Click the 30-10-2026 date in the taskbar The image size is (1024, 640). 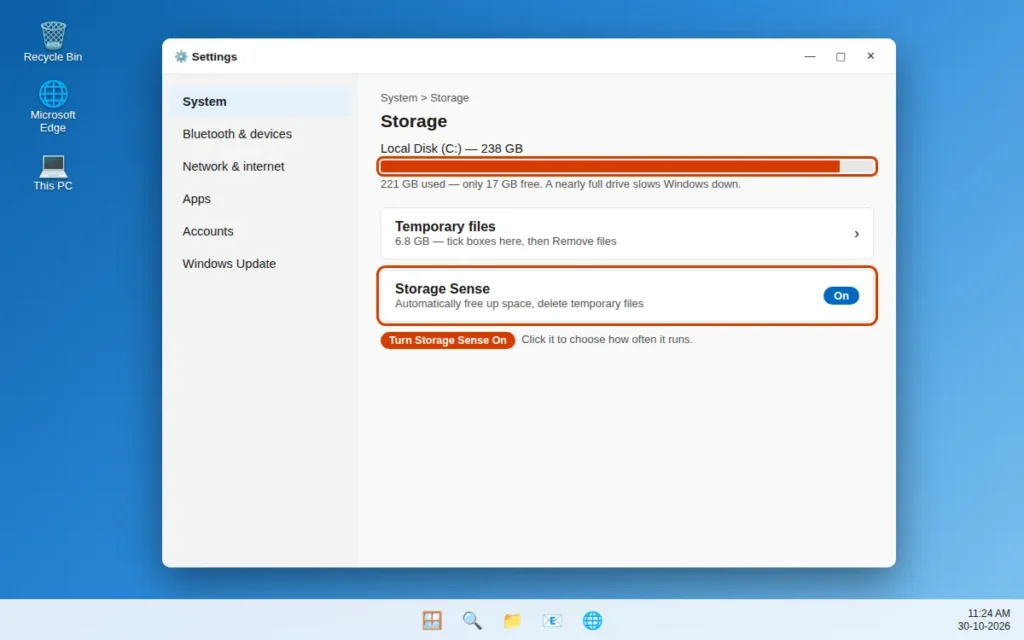[984, 626]
